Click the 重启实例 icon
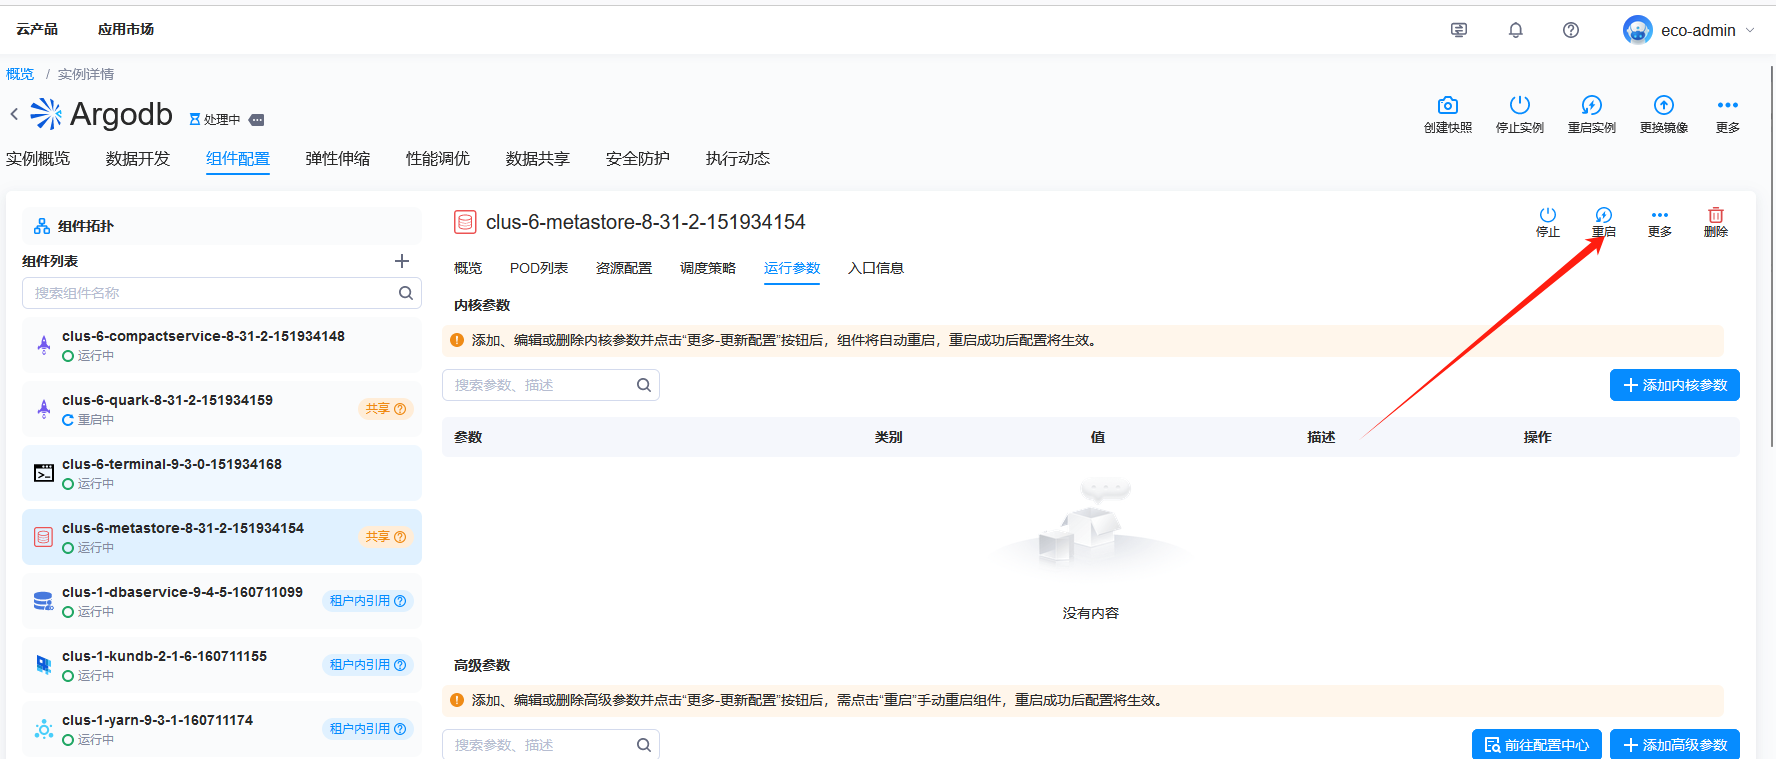1776x759 pixels. click(1591, 105)
